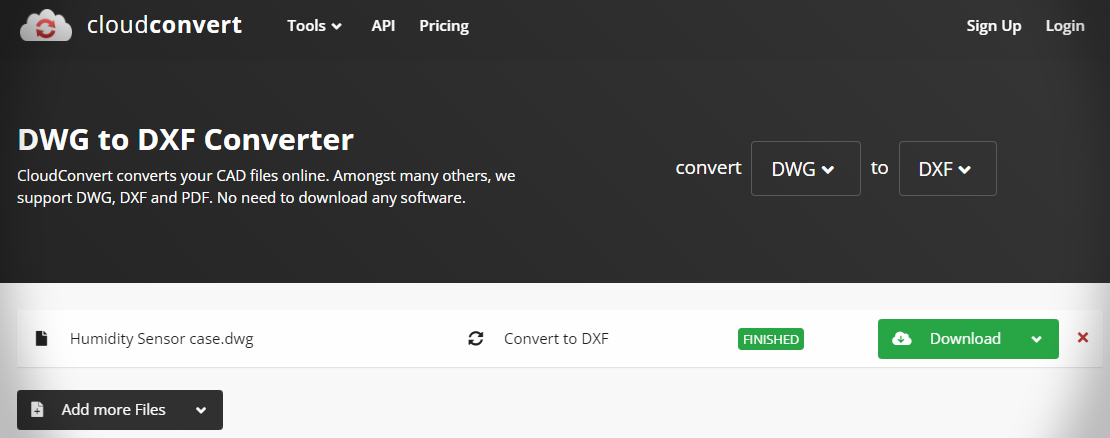Click the cloudconvert brand name text

164,25
